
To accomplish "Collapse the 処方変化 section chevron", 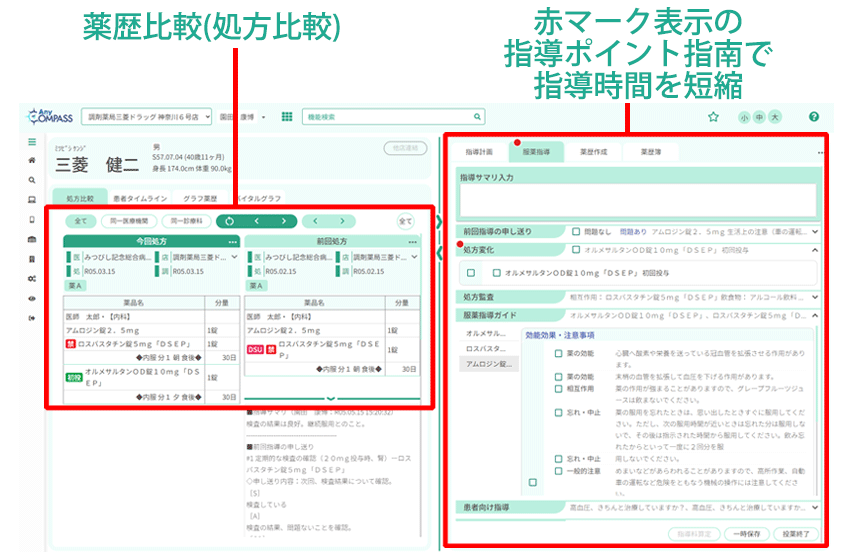I will pyautogui.click(x=815, y=250).
